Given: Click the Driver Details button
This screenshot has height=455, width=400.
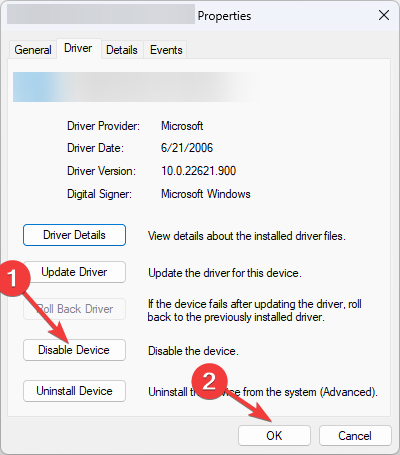Looking at the screenshot, I should click(74, 235).
